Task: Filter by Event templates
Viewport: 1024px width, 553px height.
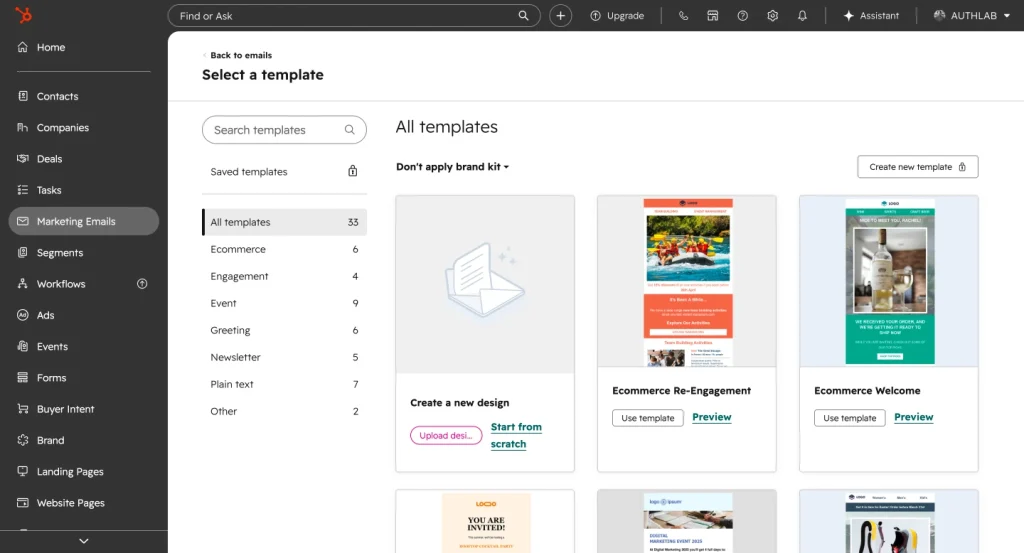Action: pos(284,303)
